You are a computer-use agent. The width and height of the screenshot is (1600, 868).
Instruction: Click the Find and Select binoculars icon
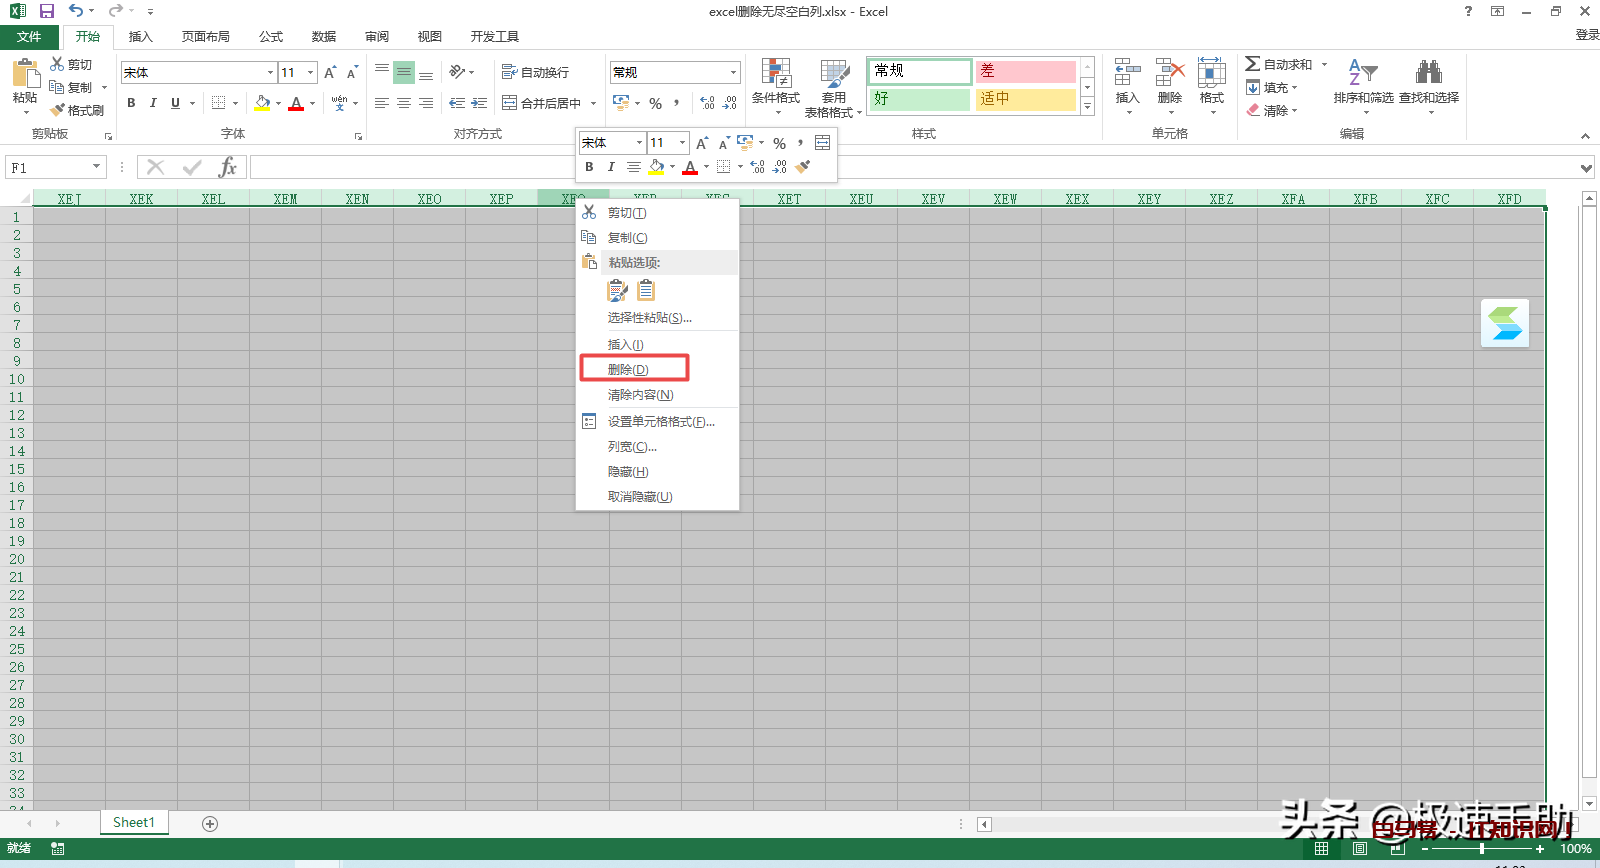pos(1428,73)
